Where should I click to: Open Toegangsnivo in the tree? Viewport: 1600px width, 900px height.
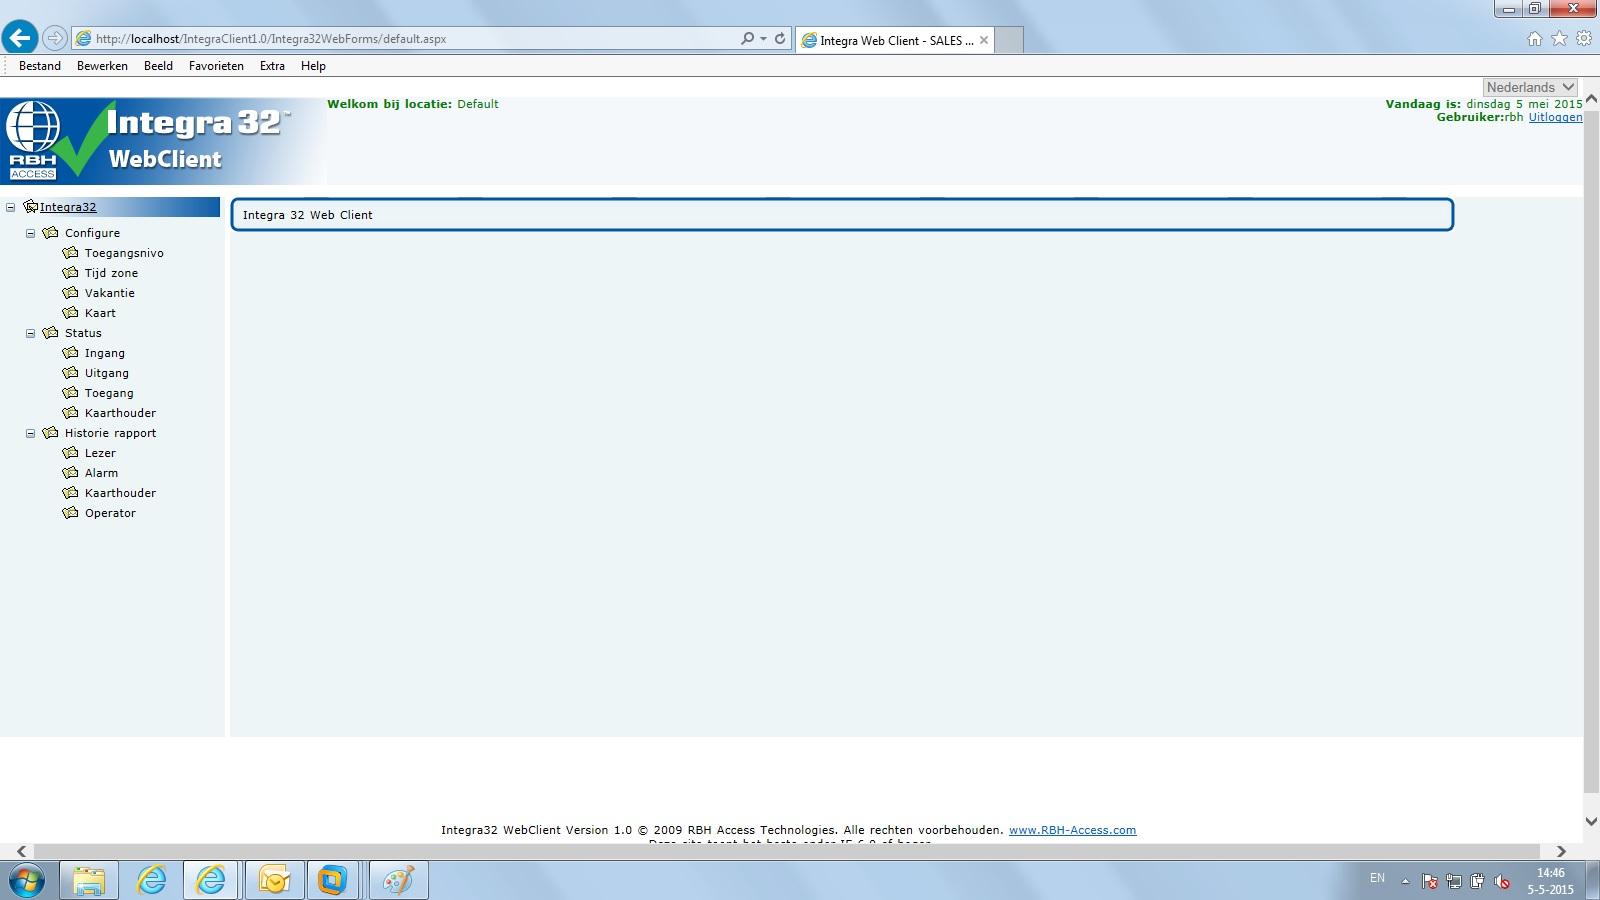point(124,253)
